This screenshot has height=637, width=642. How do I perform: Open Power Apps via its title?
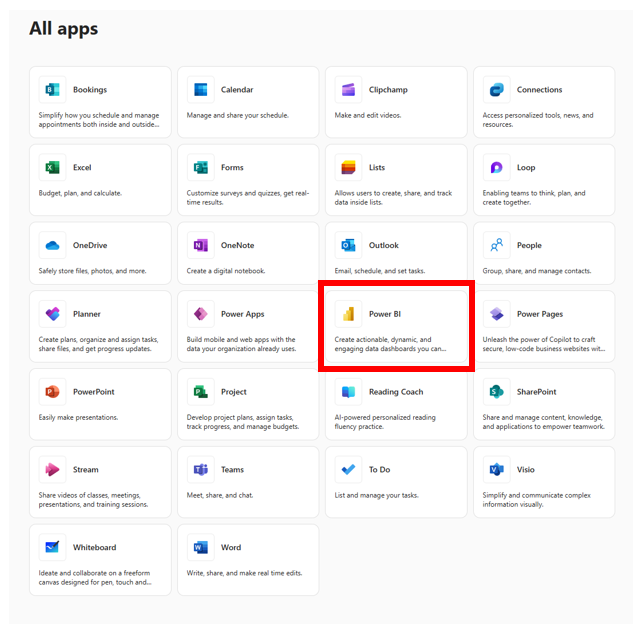click(242, 314)
